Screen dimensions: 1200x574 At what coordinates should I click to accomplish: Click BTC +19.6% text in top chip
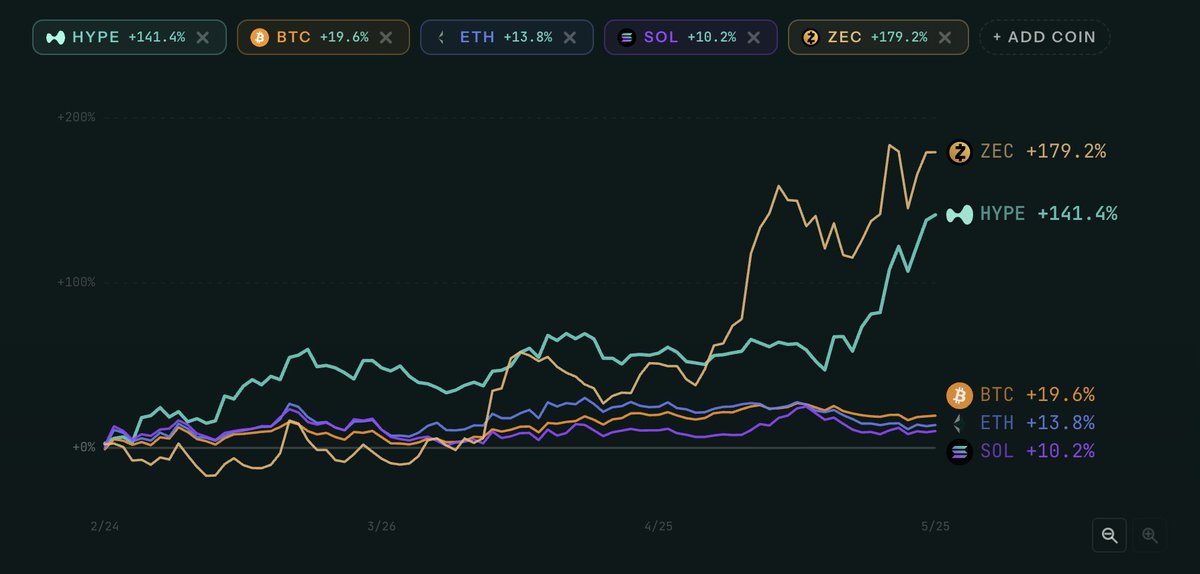pos(322,37)
